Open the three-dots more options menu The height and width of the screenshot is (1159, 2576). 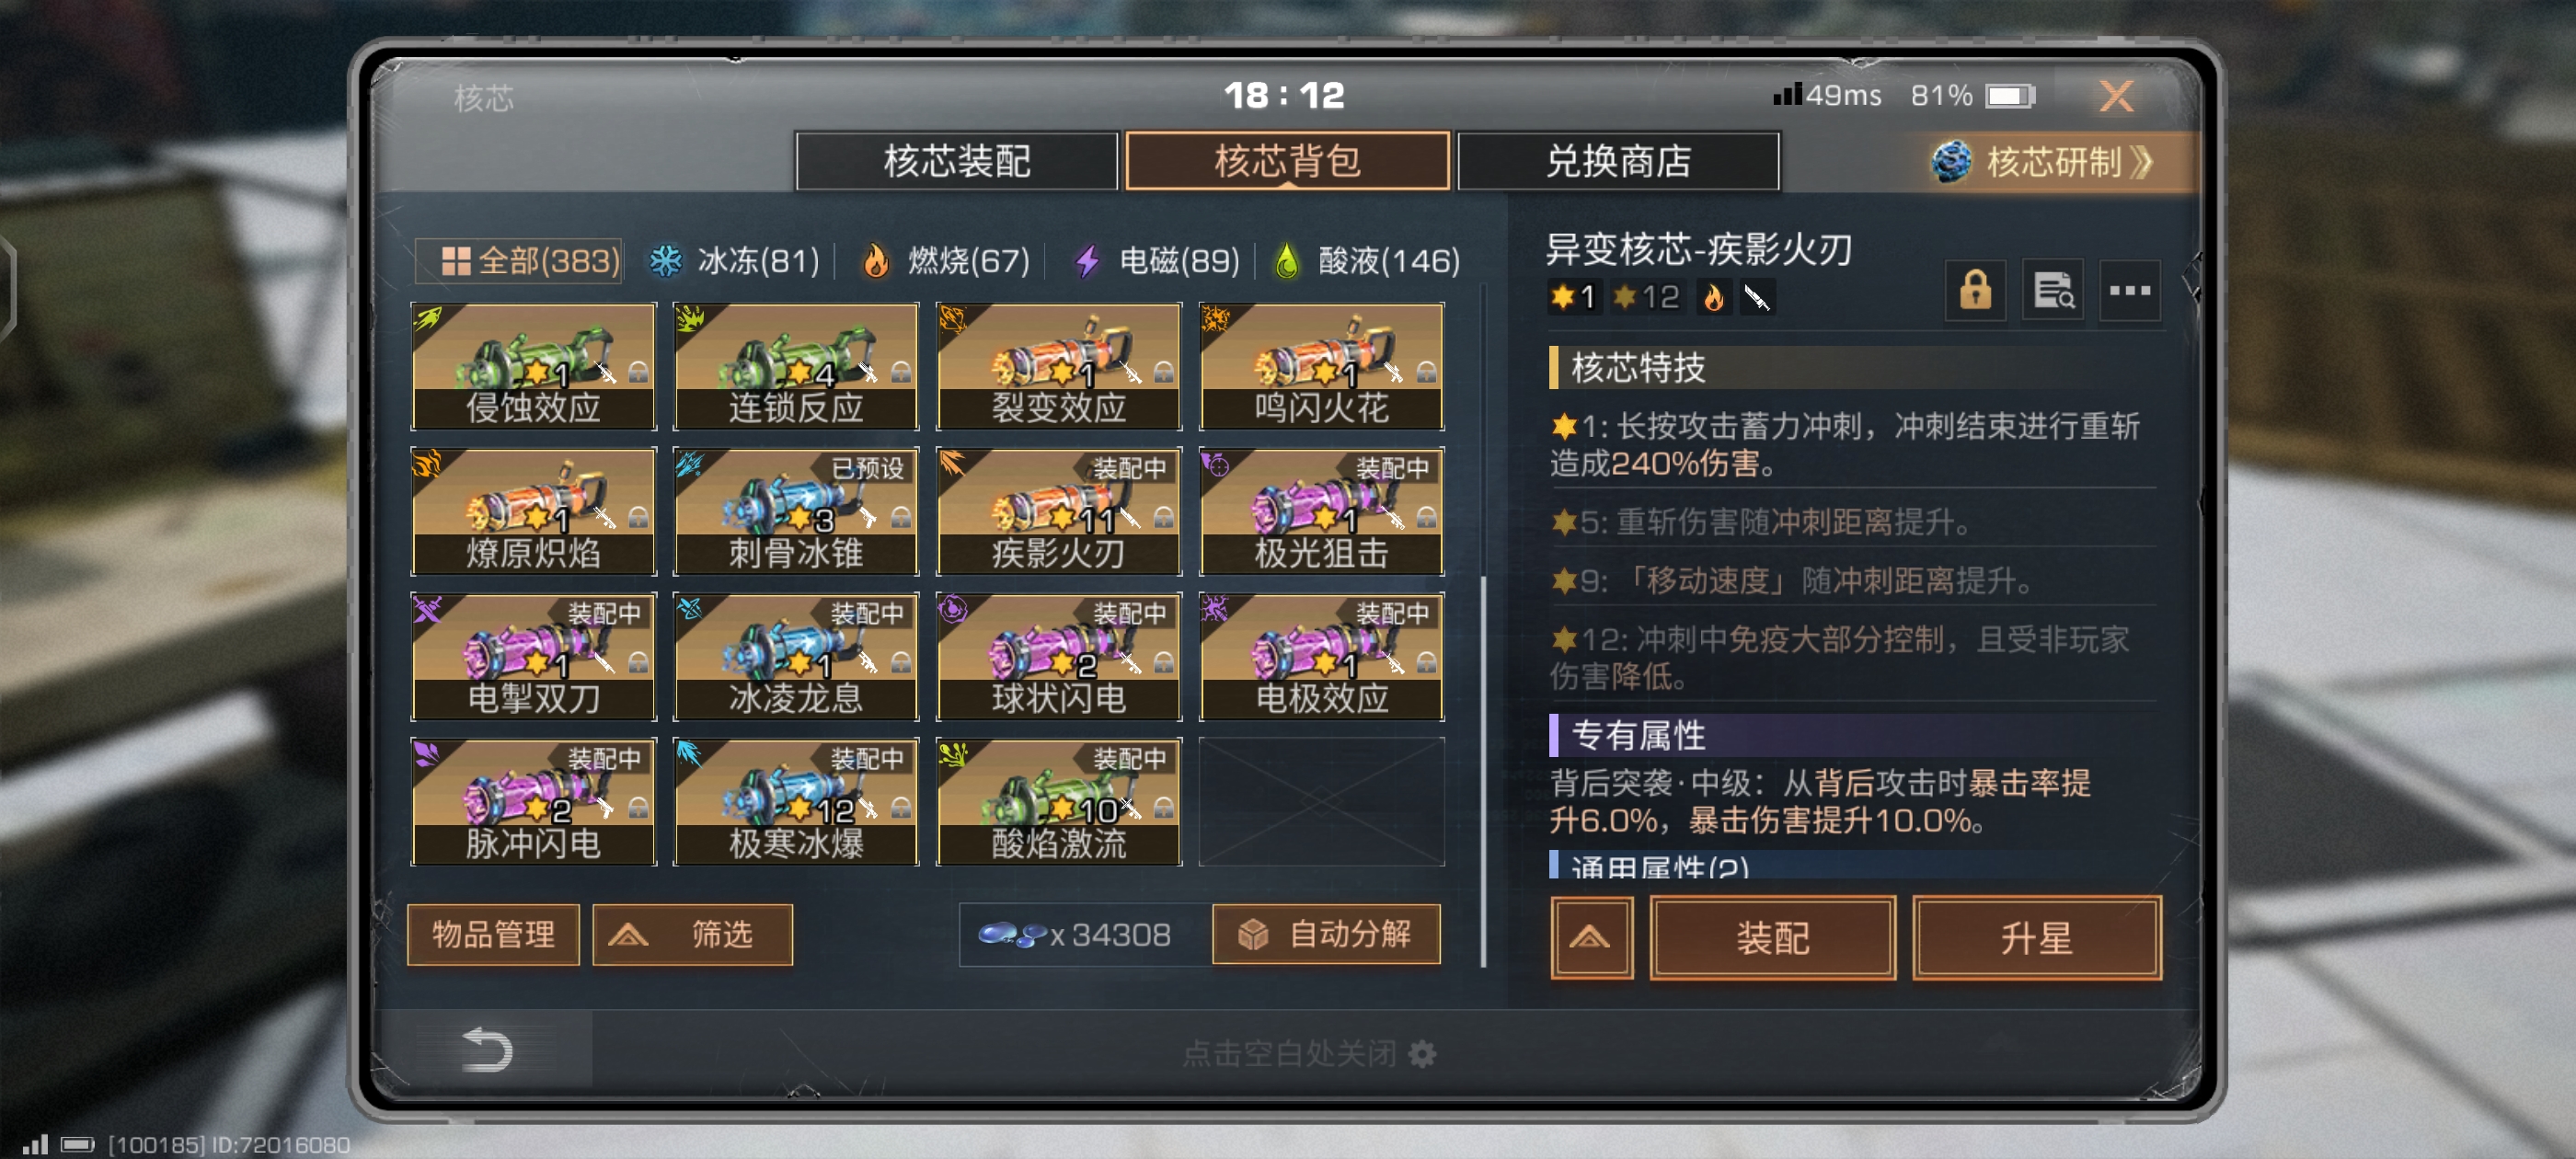pos(2129,291)
